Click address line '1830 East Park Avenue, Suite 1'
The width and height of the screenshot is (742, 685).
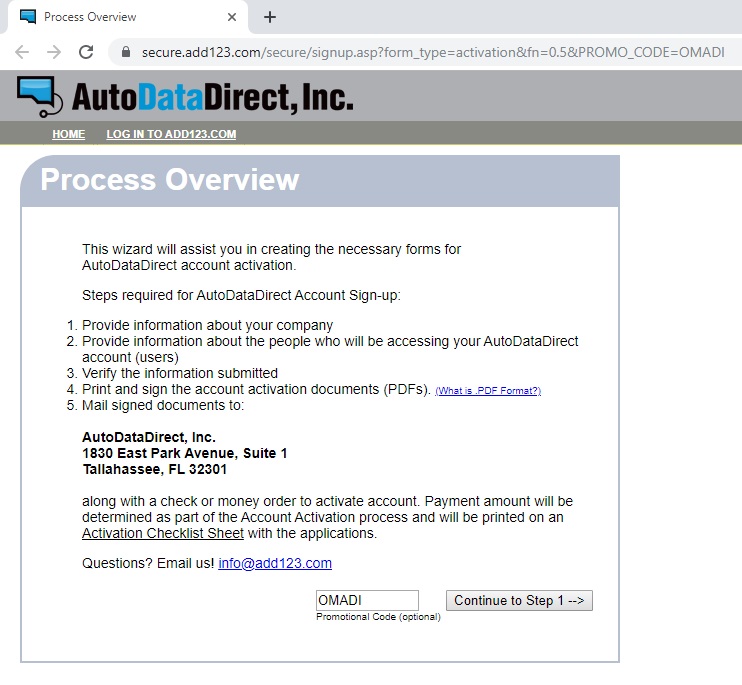point(185,453)
